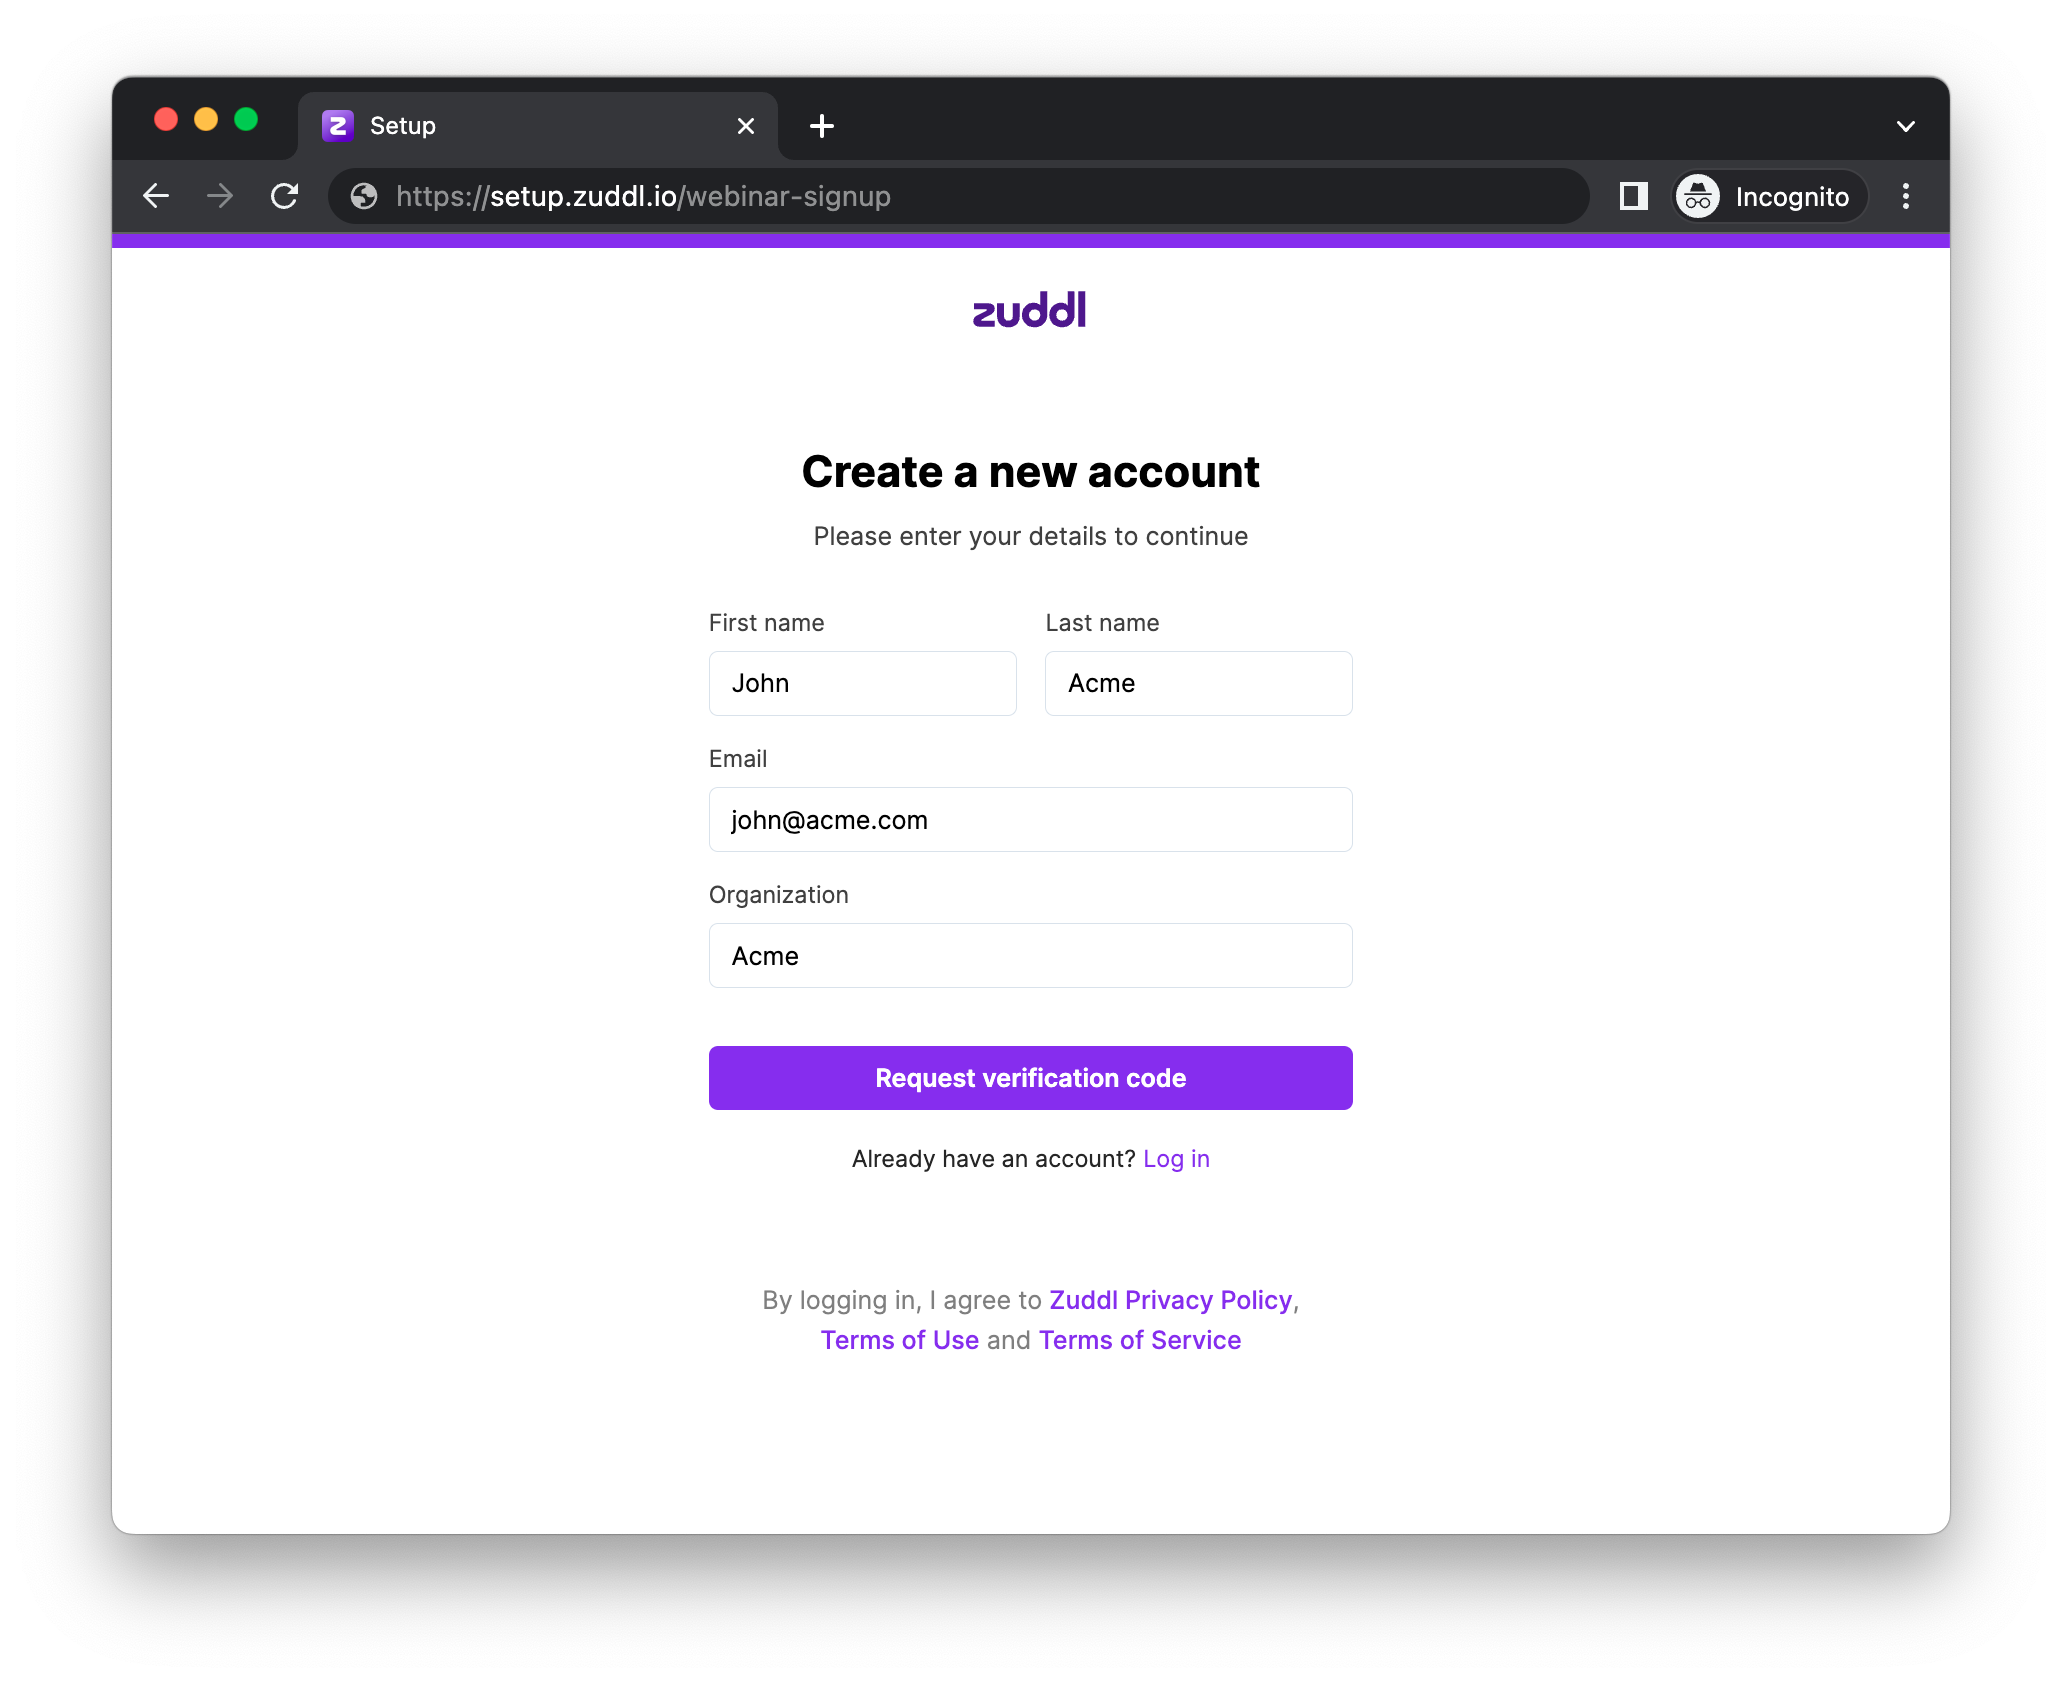Open the browser three-dot menu
Screen dimensions: 2062x1682
[1905, 196]
